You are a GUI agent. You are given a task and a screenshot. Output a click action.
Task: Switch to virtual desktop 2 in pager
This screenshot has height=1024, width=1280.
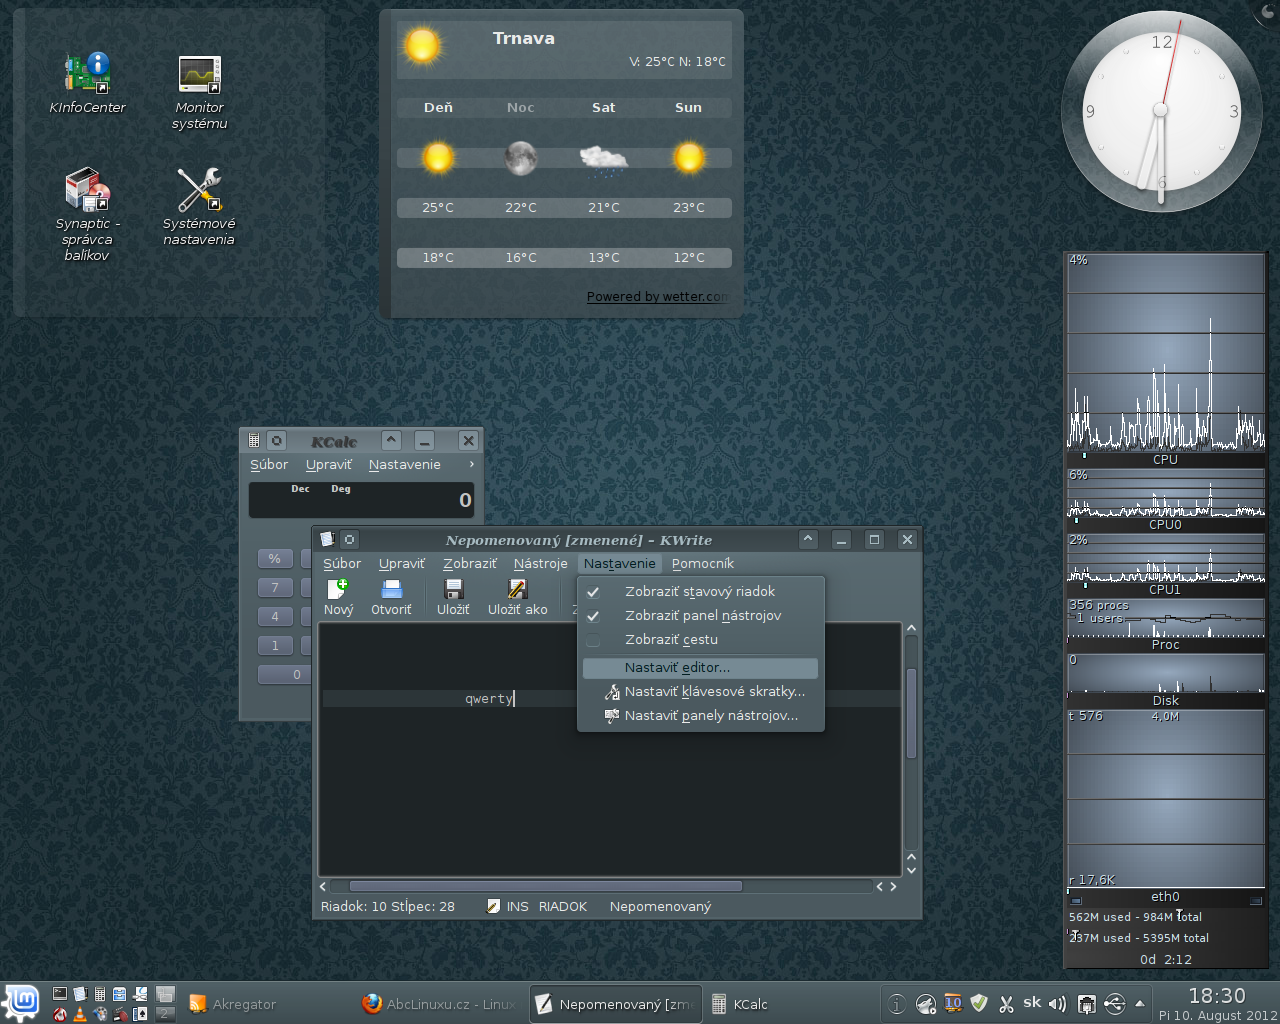165,1014
